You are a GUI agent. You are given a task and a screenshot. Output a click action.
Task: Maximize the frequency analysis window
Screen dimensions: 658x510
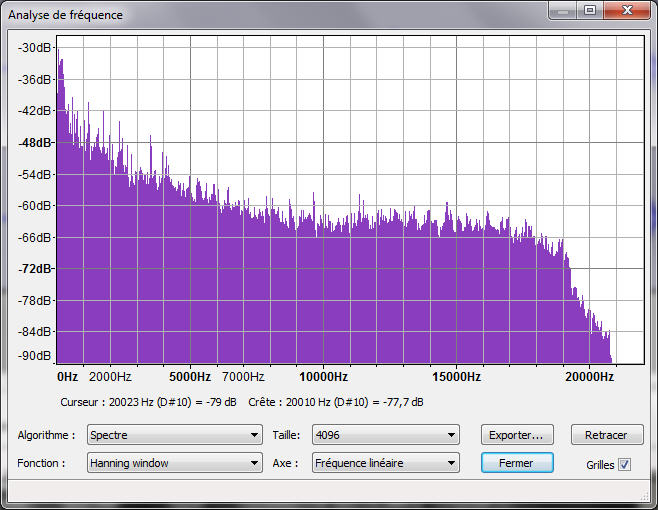click(x=589, y=11)
